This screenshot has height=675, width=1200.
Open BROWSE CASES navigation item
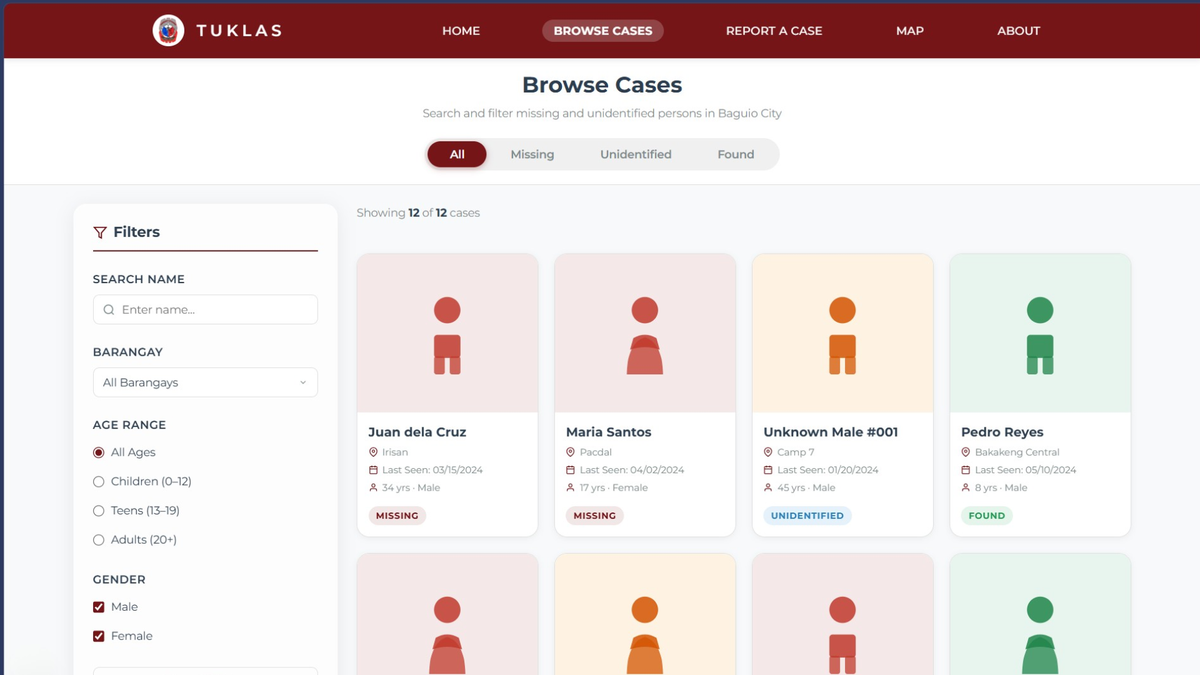point(603,31)
